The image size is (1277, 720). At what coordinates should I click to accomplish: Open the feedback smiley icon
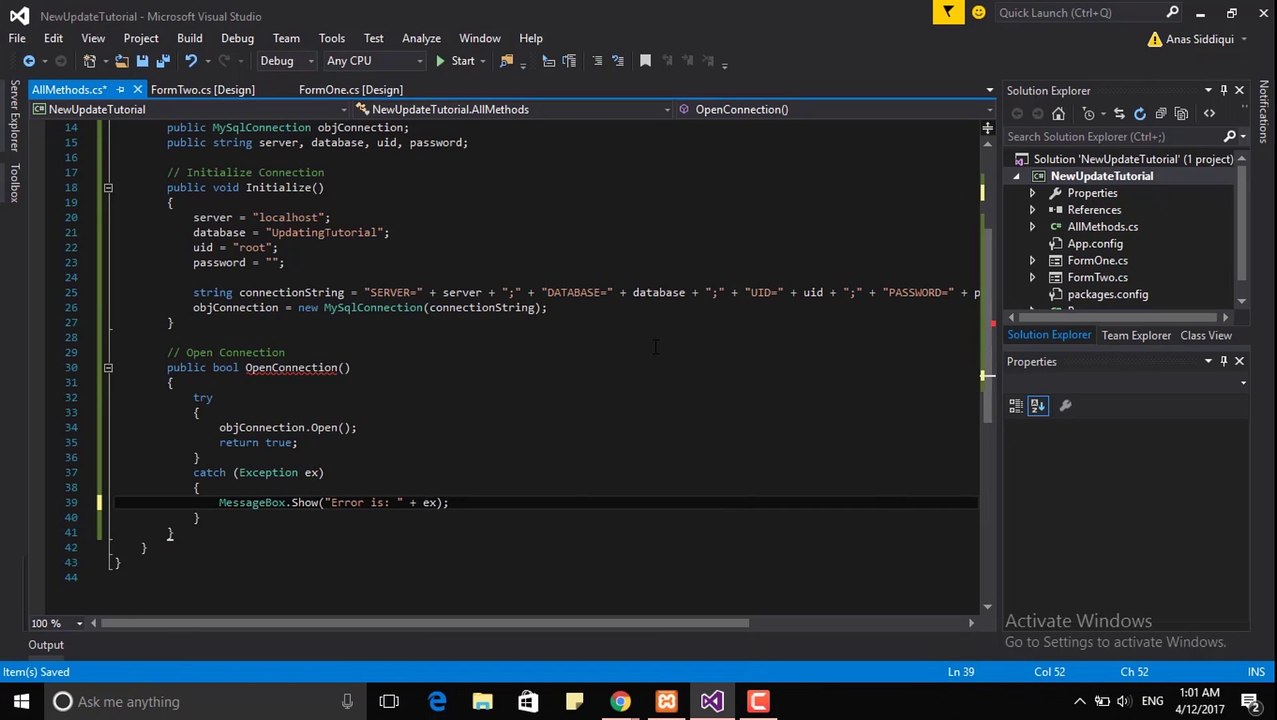(x=978, y=13)
